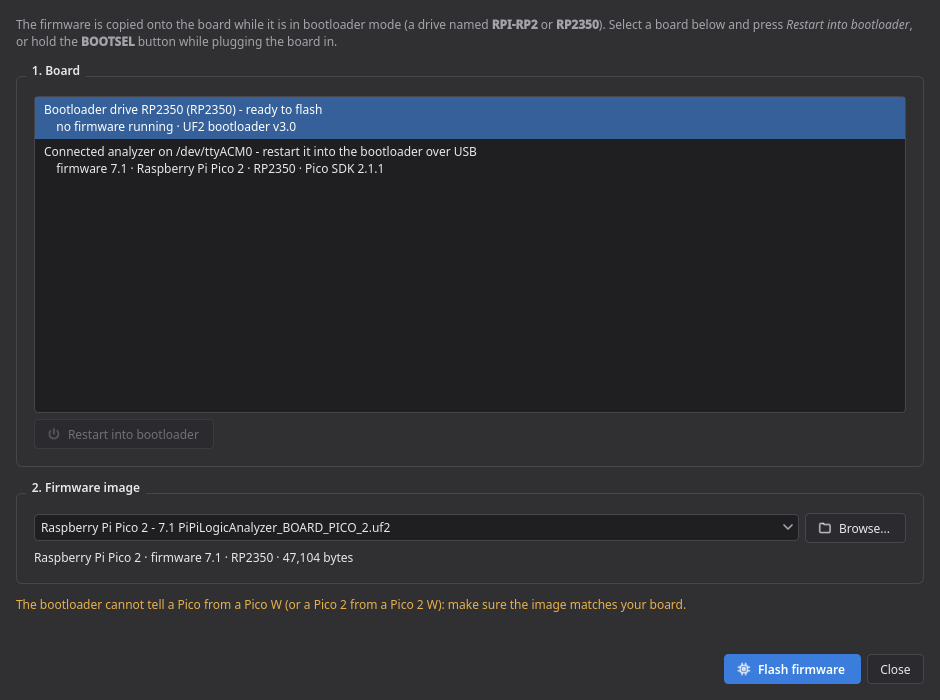This screenshot has width=940, height=700.
Task: Click the firmware dropdown chevron arrow
Action: point(787,527)
